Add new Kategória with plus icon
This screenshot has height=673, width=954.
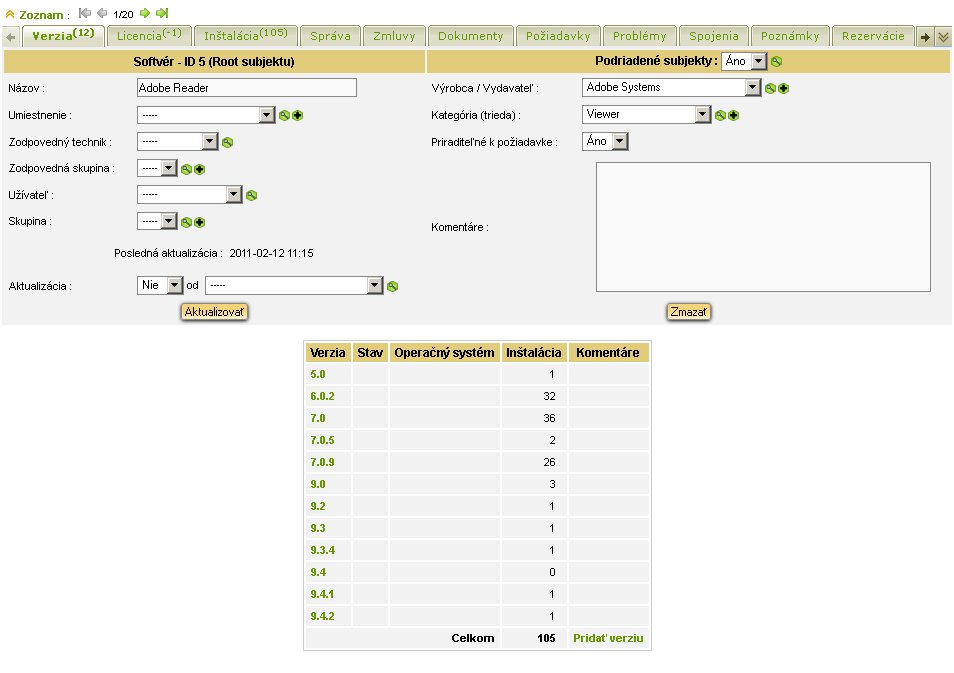point(734,116)
